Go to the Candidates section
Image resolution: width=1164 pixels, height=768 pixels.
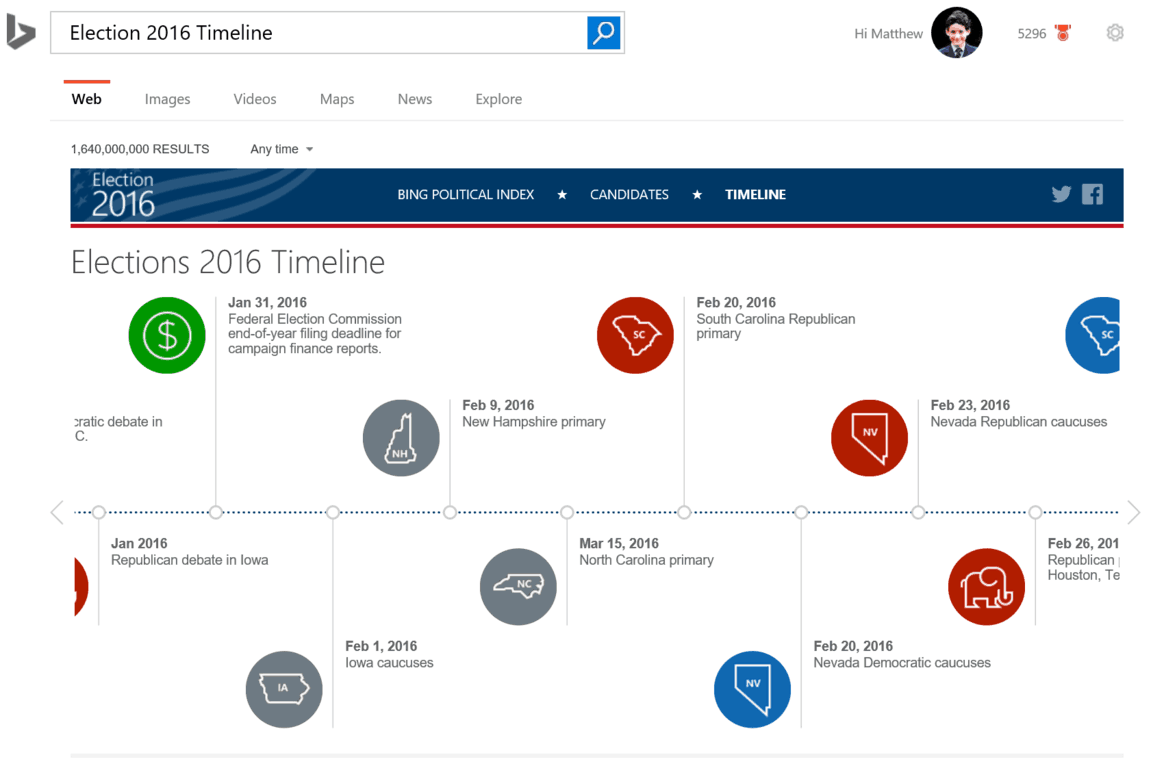[x=629, y=195]
